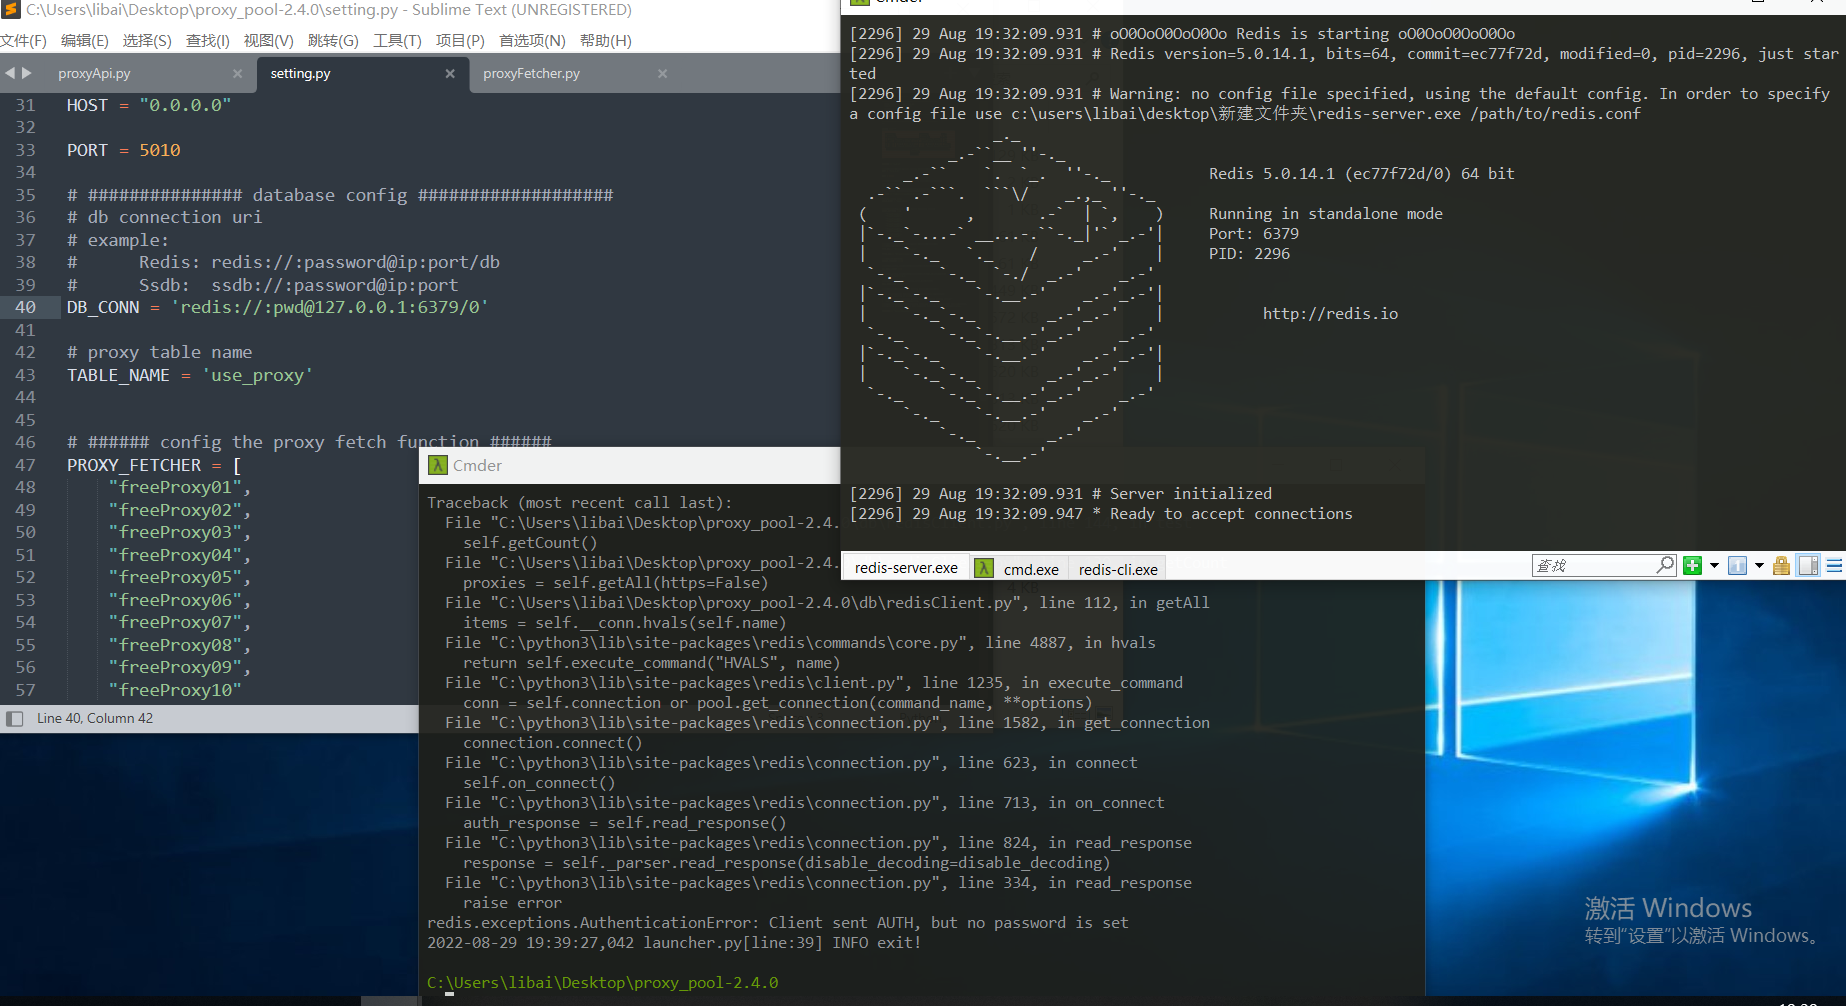Open the 工具(T) menu
This screenshot has height=1006, width=1846.
(397, 41)
